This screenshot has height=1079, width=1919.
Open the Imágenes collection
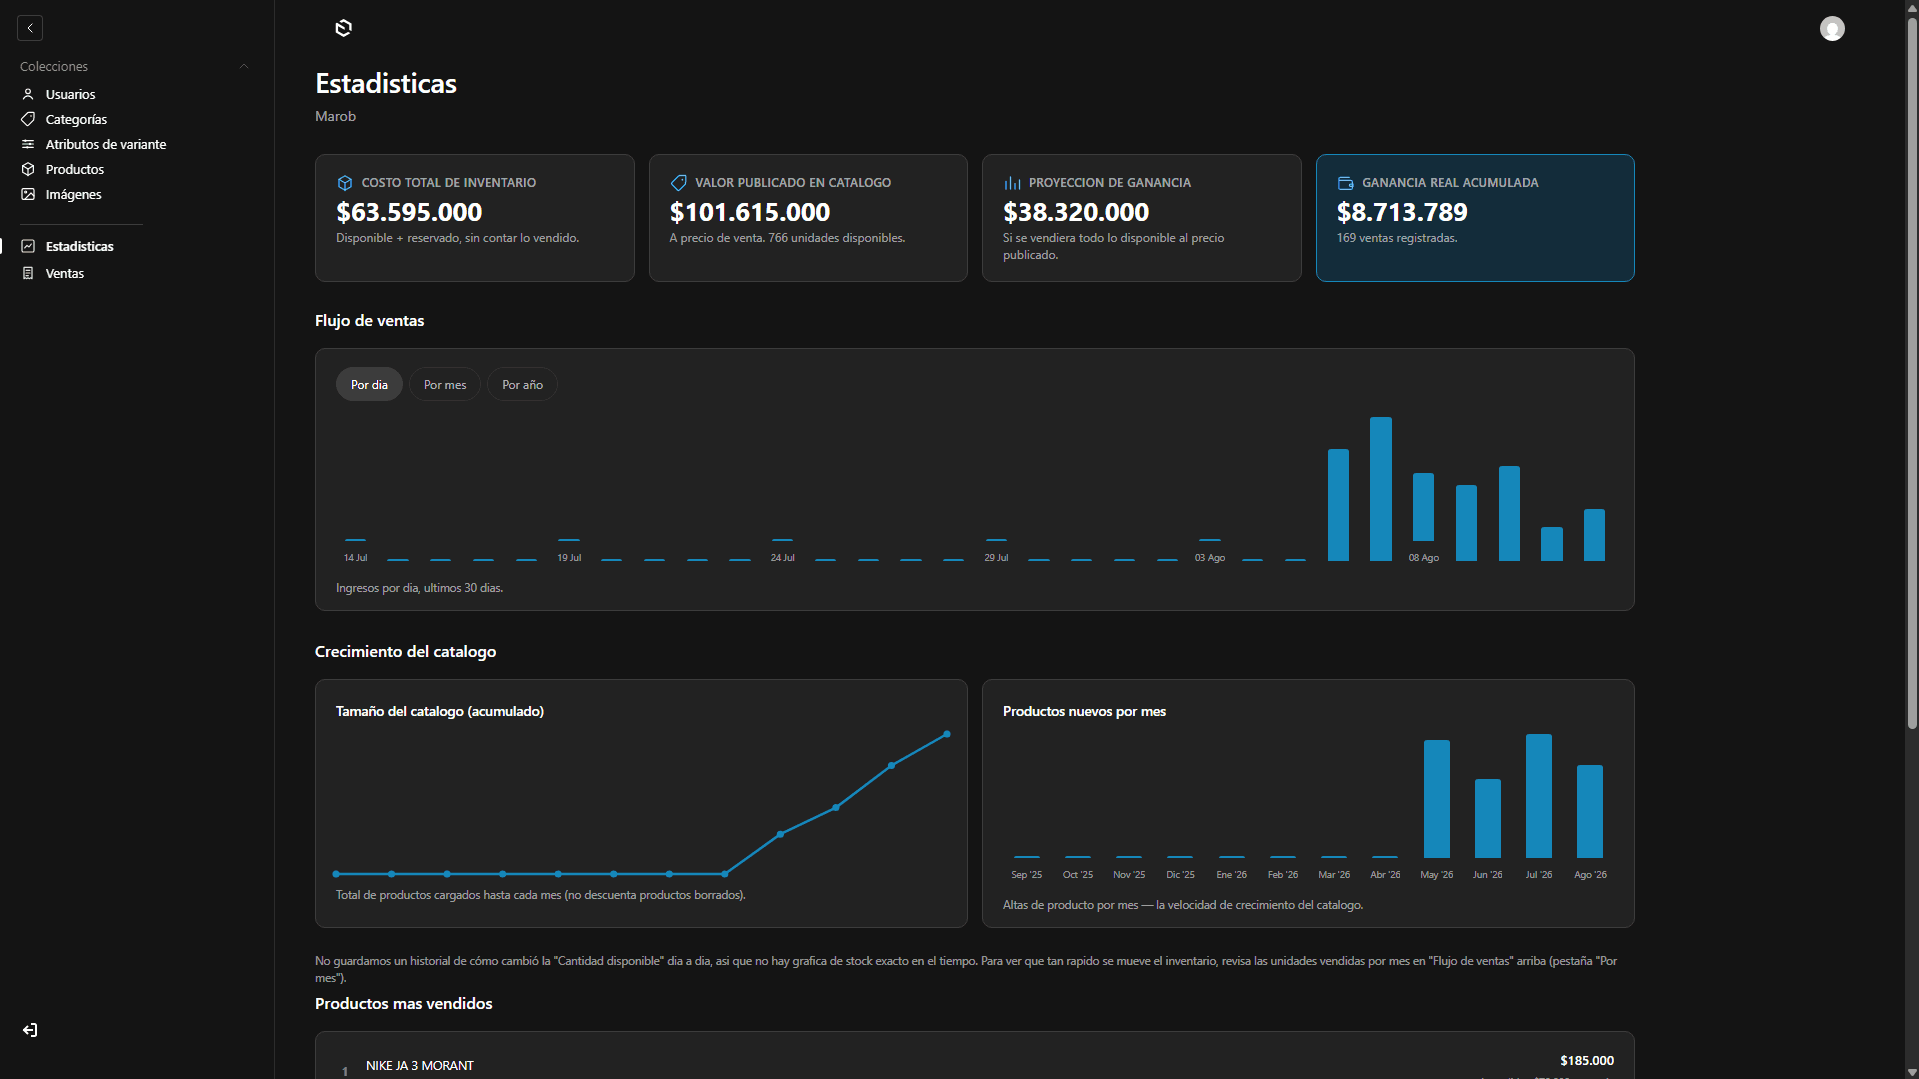pyautogui.click(x=74, y=194)
